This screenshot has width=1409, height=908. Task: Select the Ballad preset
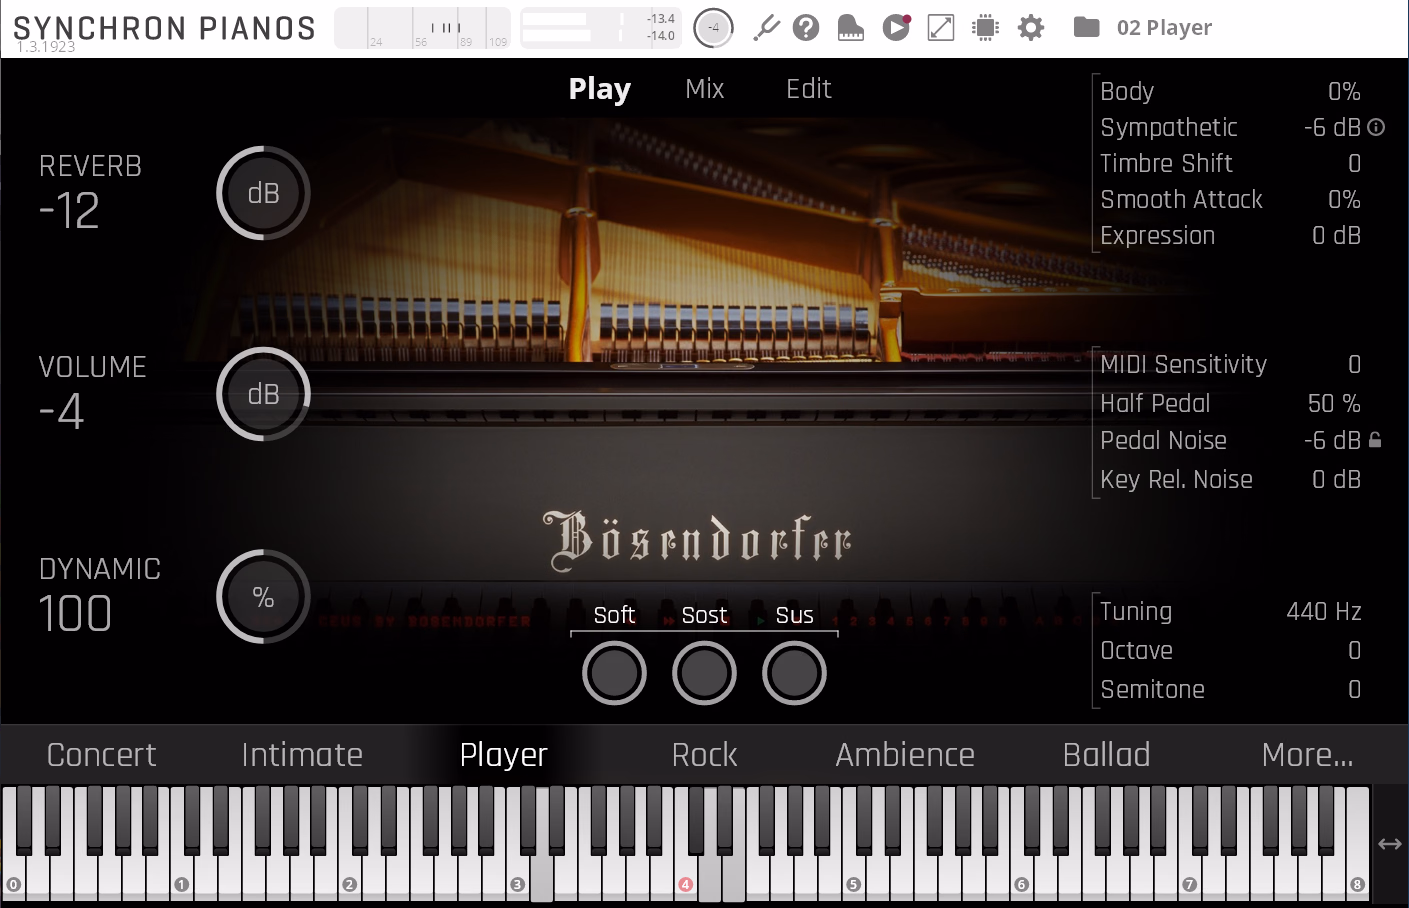coord(1107,754)
